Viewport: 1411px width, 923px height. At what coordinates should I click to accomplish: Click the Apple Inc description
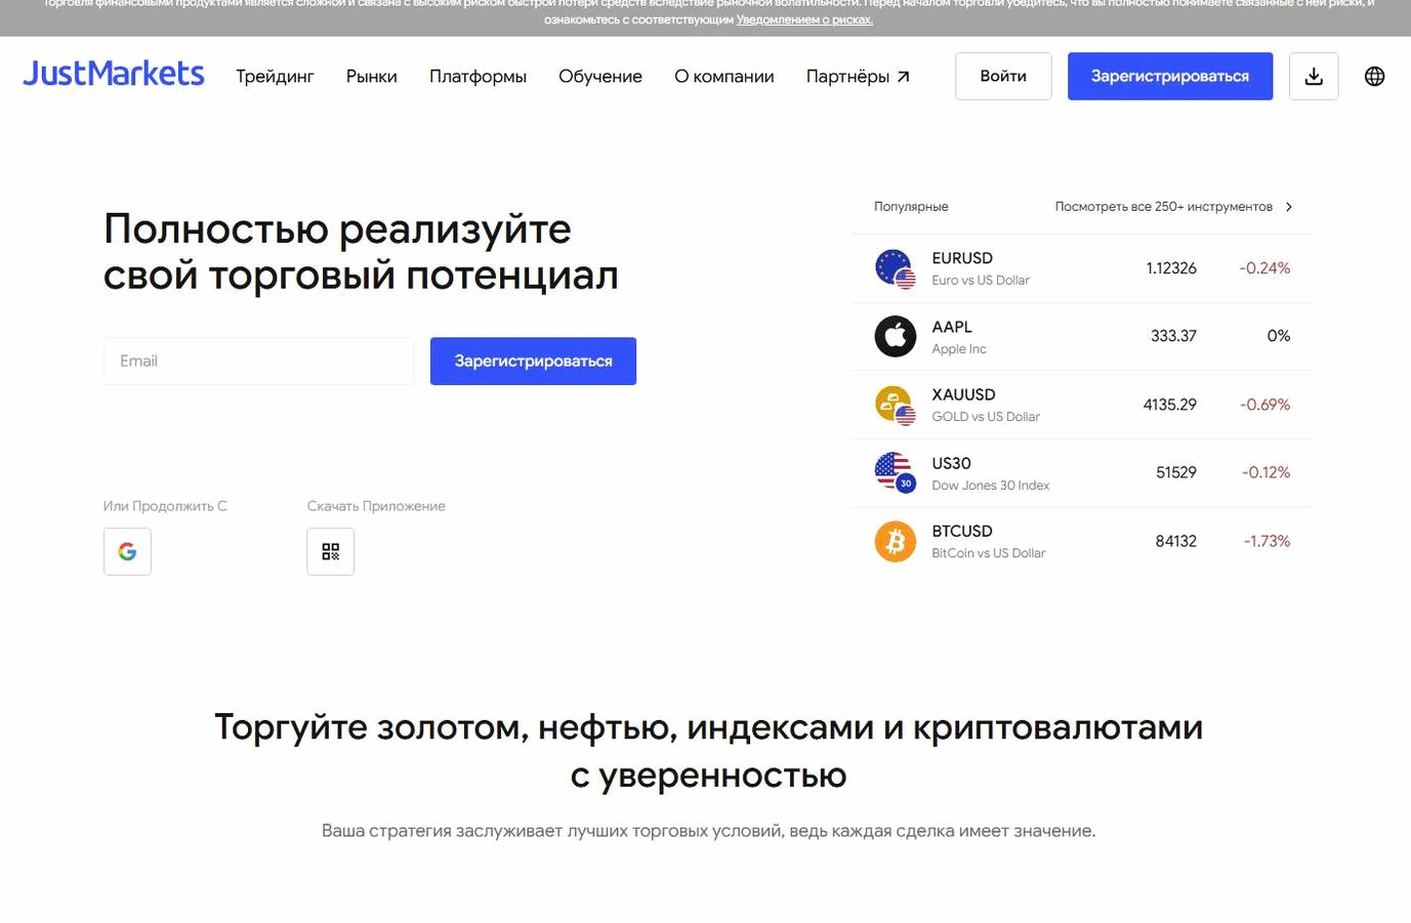(959, 349)
